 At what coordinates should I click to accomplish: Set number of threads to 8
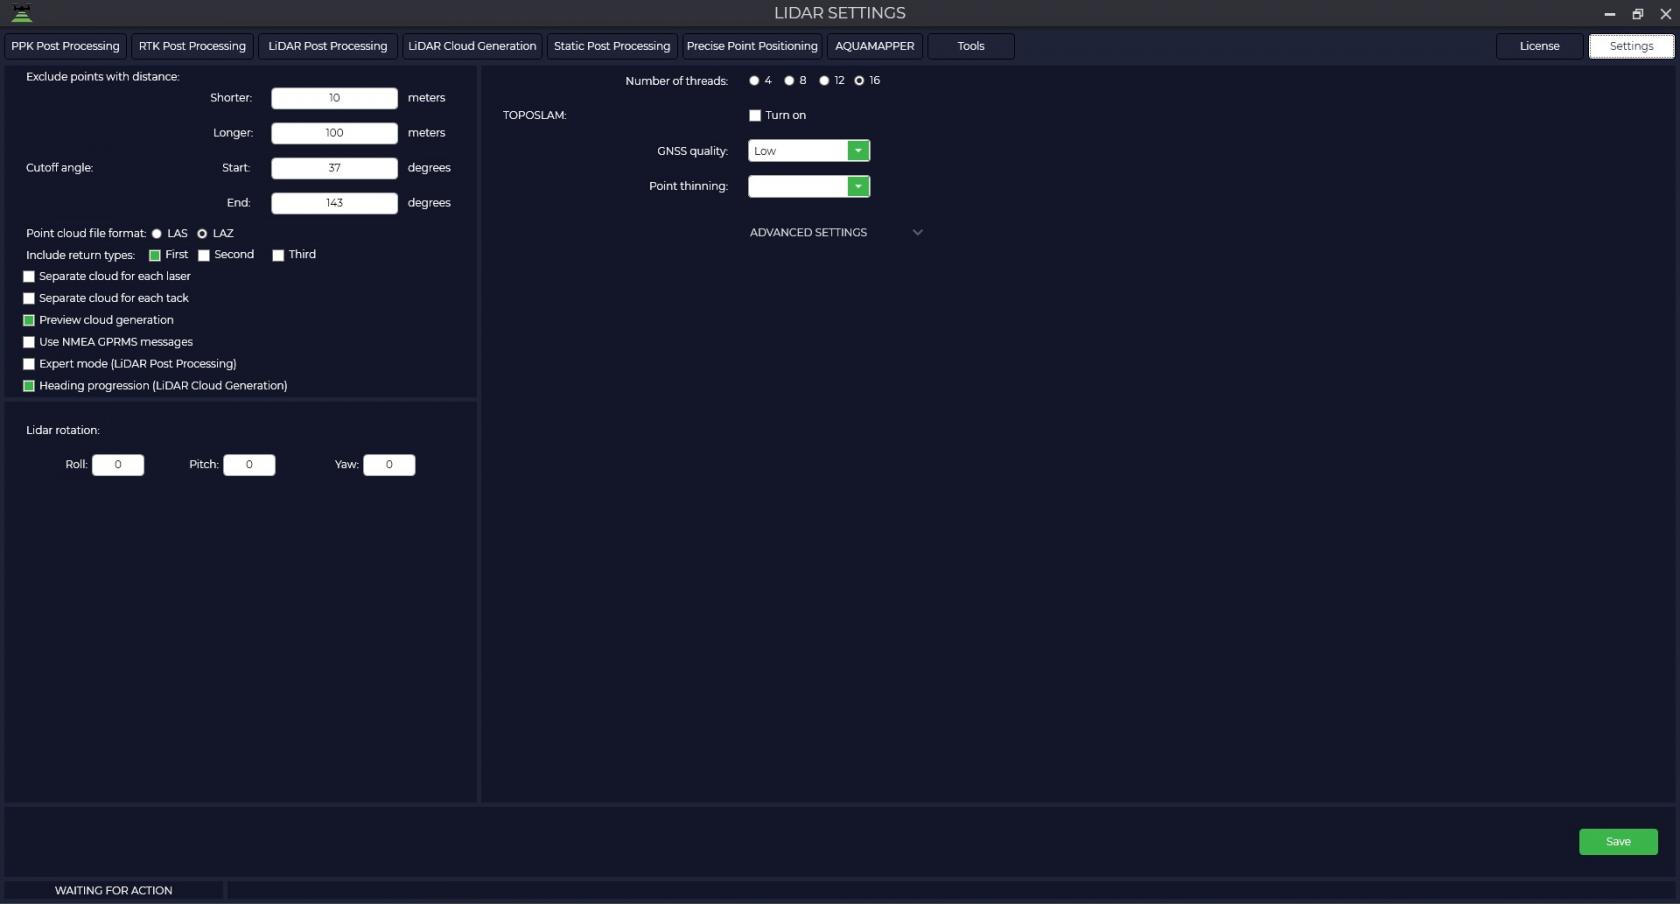coord(789,81)
